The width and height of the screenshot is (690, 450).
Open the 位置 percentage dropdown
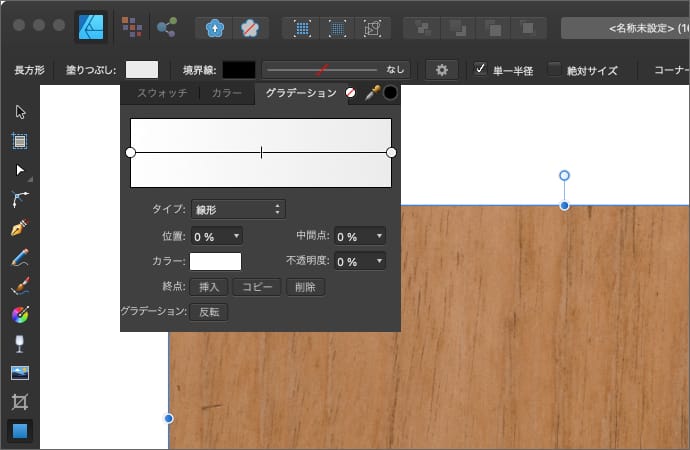click(x=217, y=236)
